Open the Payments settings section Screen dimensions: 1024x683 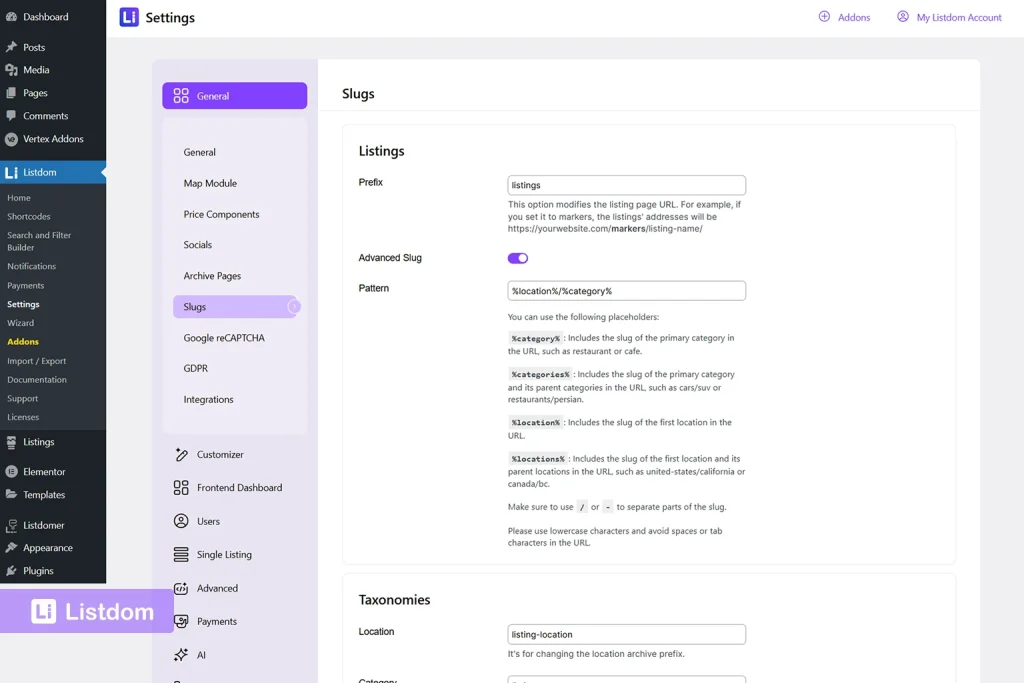tap(215, 621)
